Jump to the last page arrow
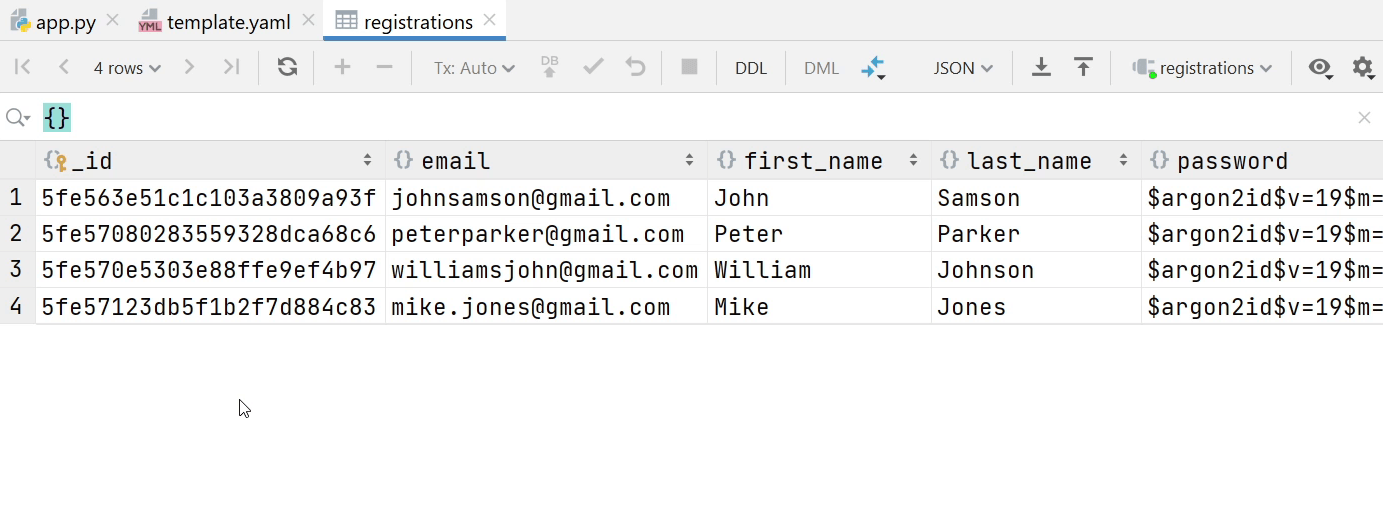This screenshot has width=1383, height=525. [231, 67]
